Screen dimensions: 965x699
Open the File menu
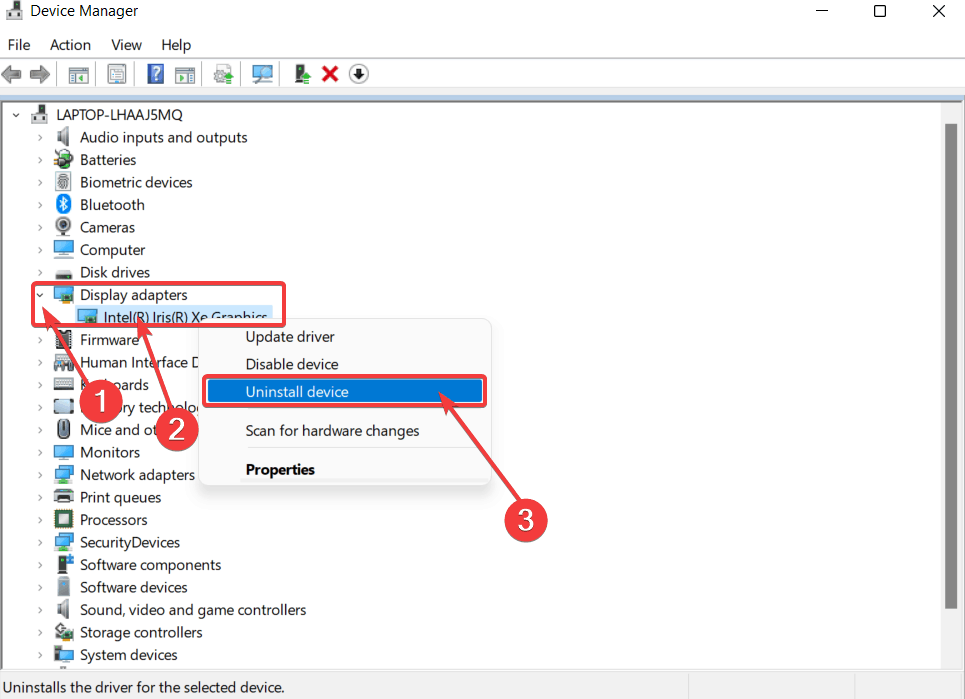coord(19,45)
